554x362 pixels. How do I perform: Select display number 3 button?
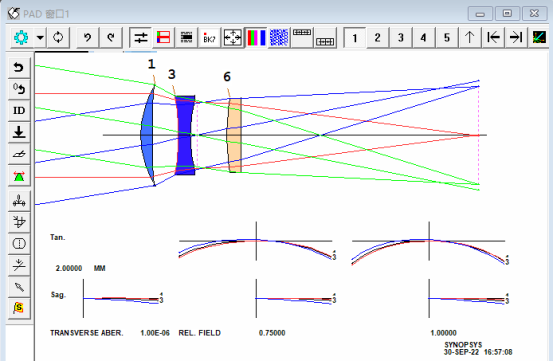tap(400, 37)
